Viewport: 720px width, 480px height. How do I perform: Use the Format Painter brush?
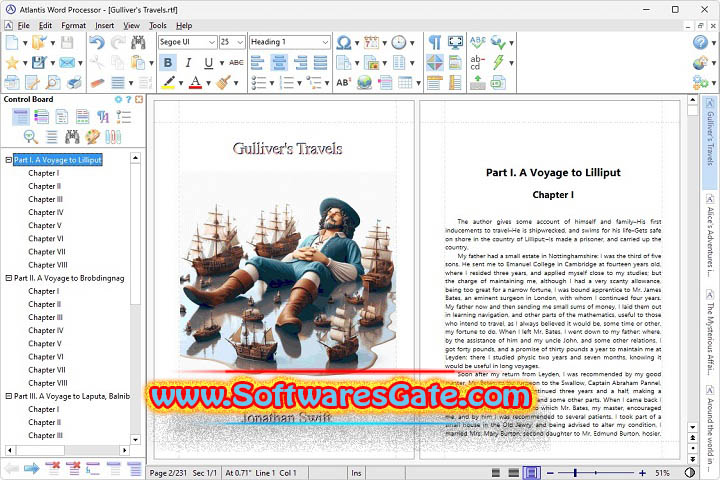224,83
